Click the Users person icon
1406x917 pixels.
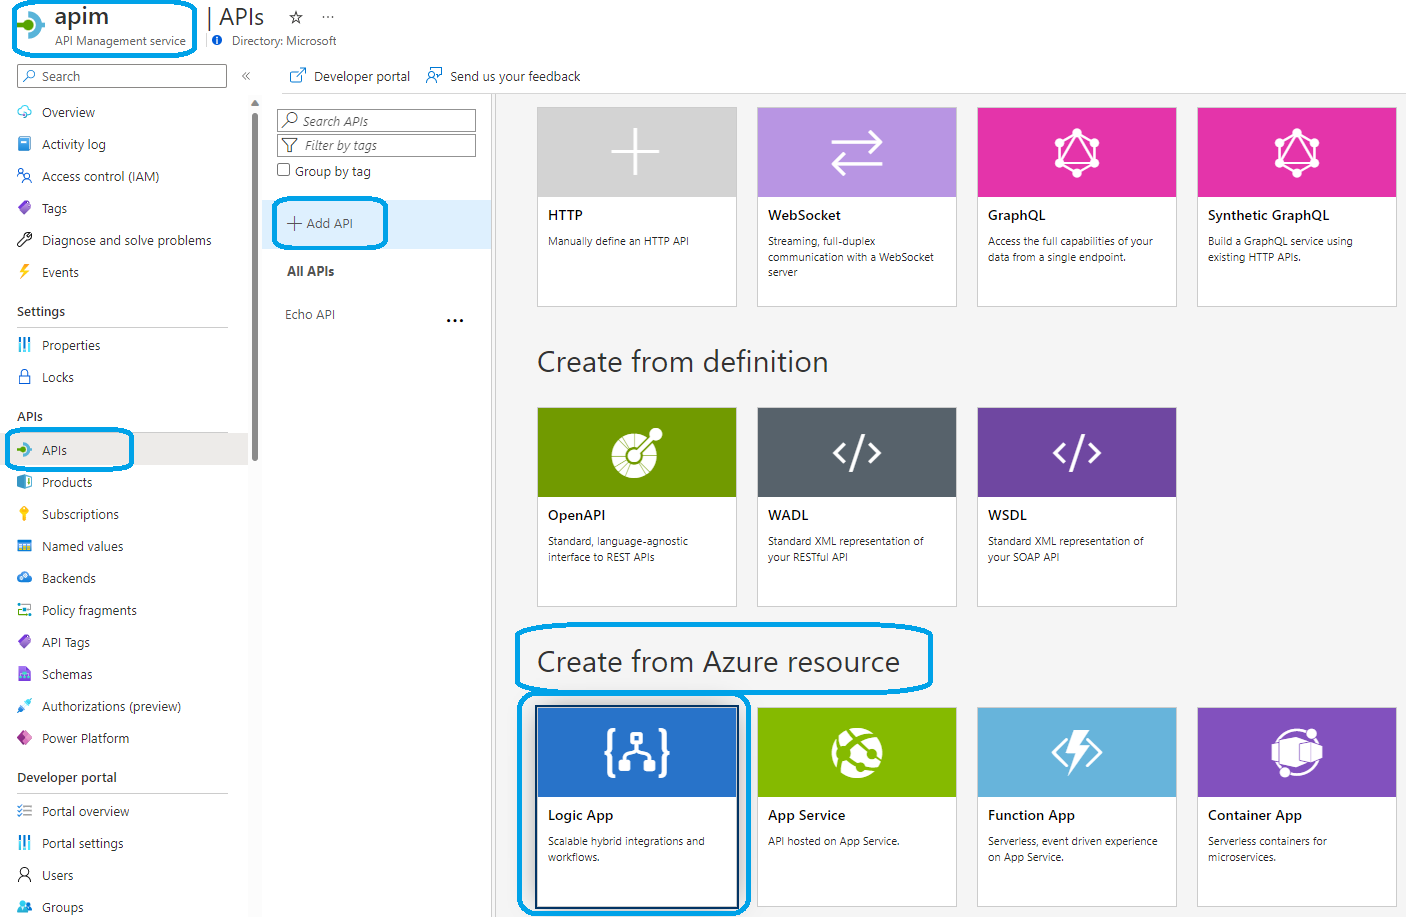[25, 875]
